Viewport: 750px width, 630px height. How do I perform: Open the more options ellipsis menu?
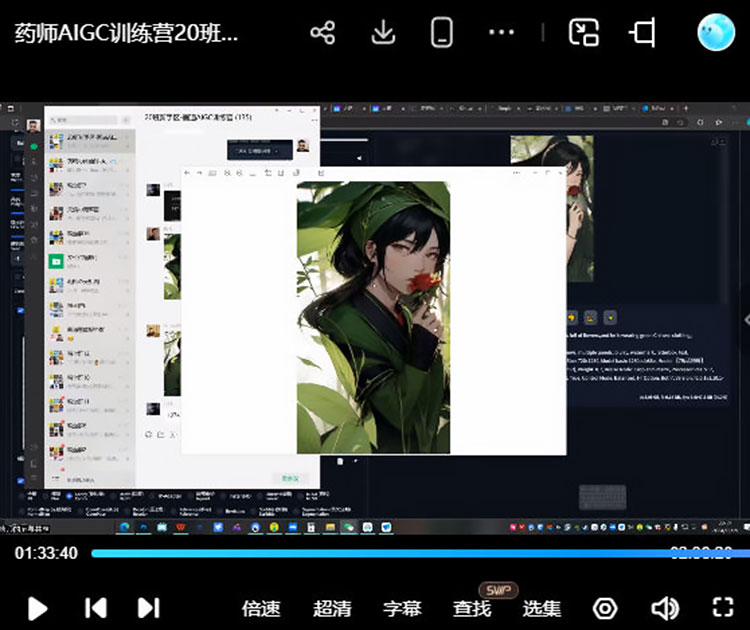(501, 33)
